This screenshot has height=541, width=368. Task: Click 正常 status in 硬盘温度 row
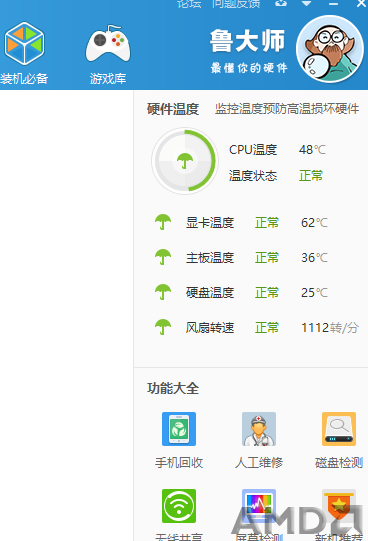coord(267,293)
